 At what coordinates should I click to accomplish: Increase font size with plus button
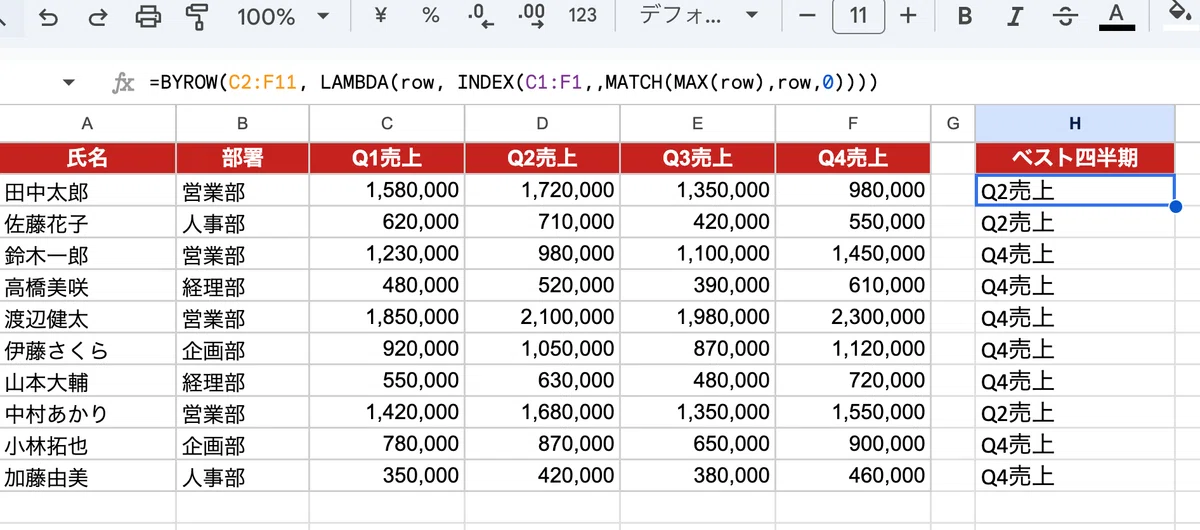tap(908, 16)
